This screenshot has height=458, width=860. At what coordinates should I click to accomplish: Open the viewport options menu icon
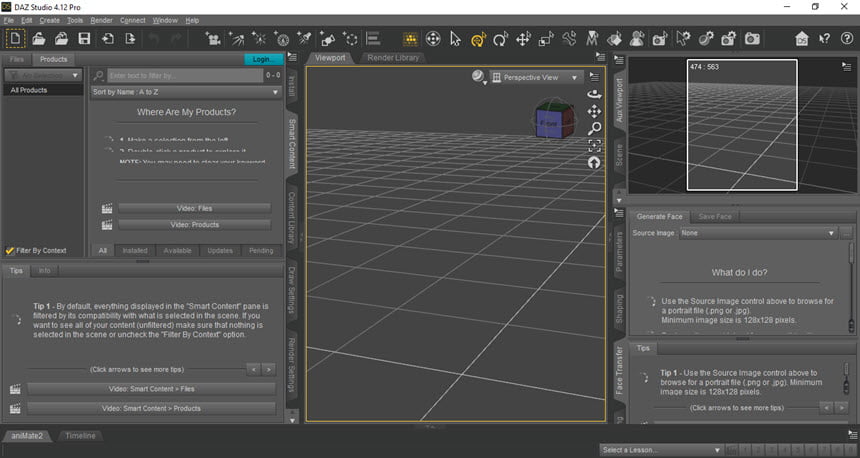(594, 77)
